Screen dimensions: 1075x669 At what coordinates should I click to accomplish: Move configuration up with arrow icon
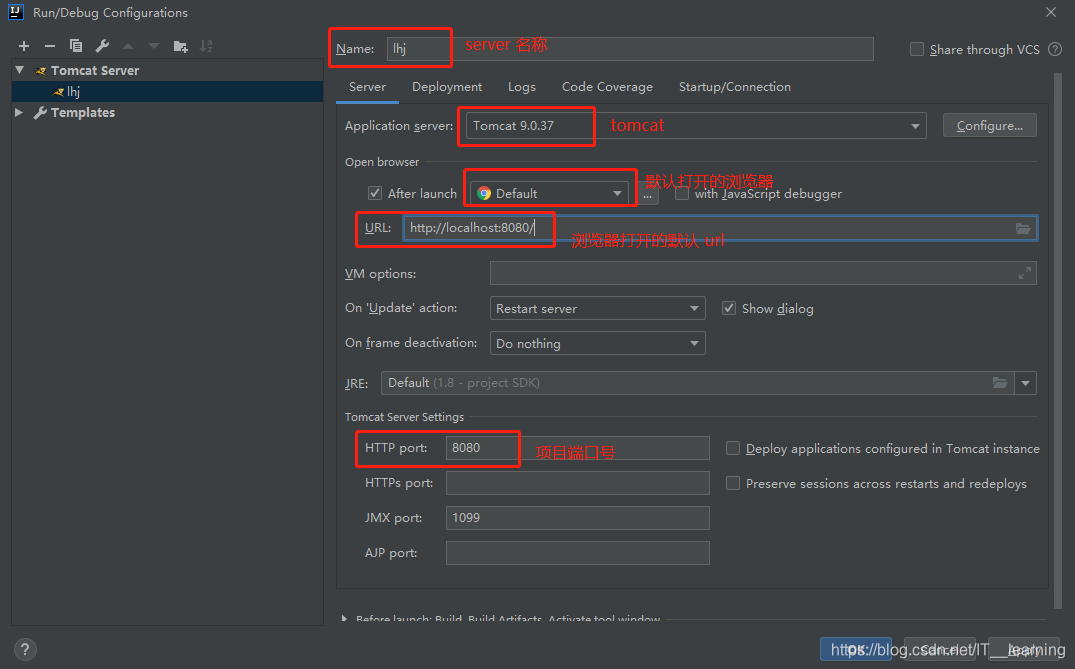point(128,46)
